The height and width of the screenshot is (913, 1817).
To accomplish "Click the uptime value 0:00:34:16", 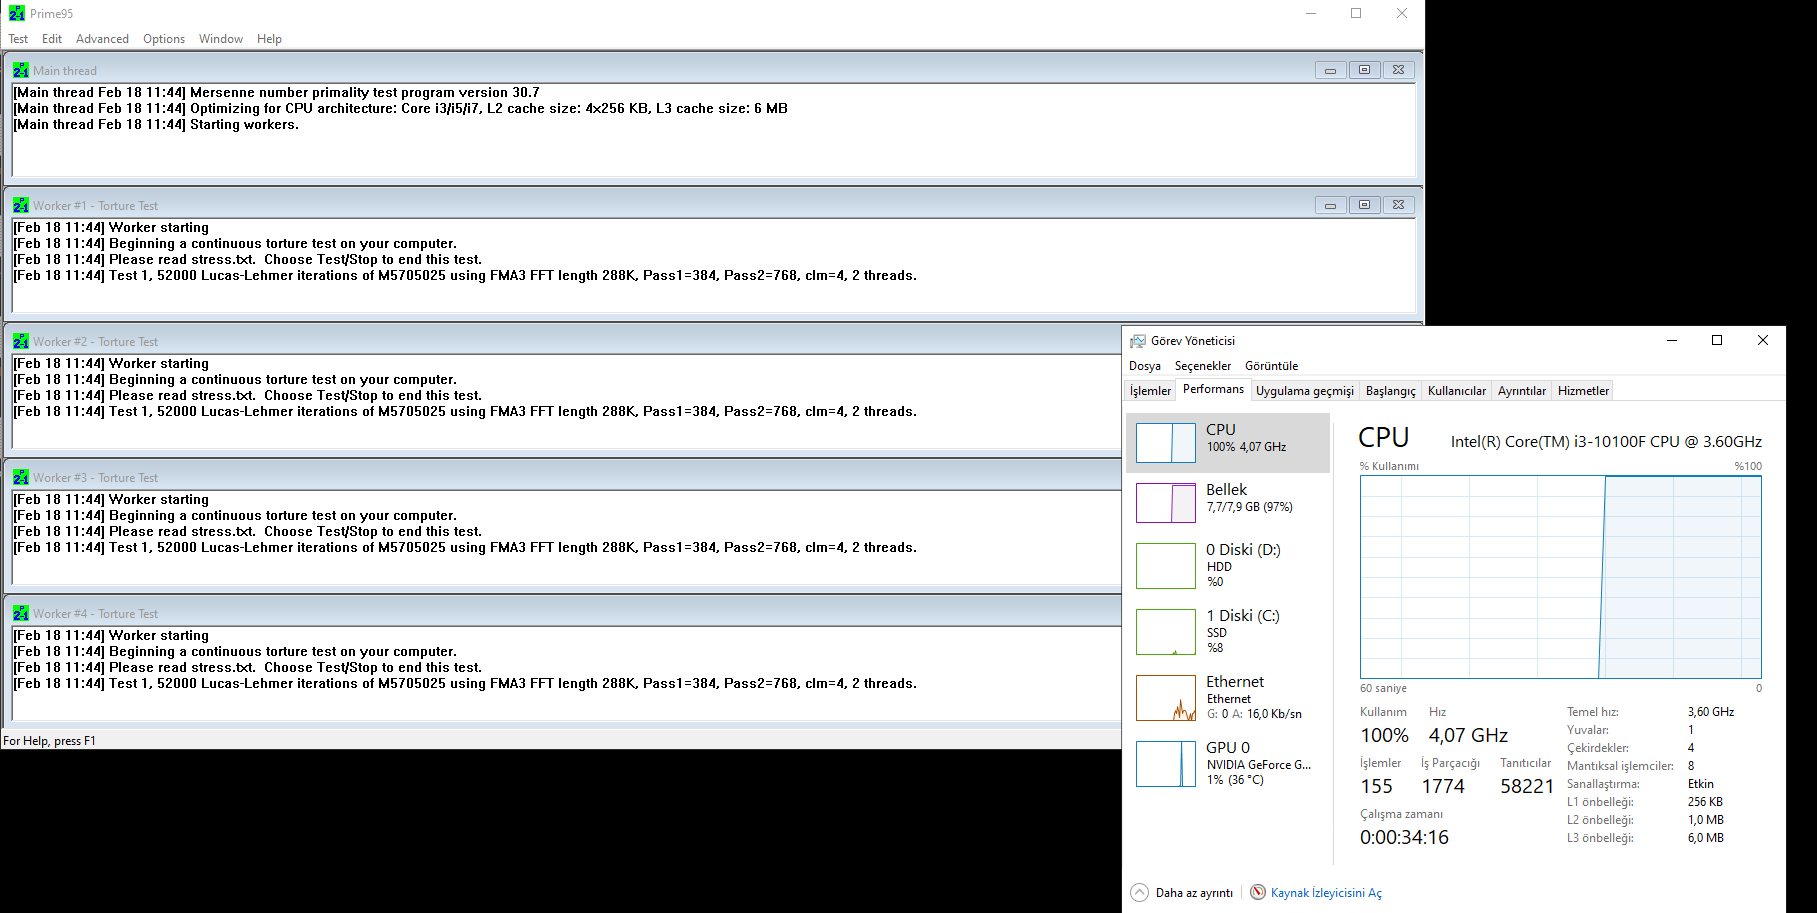I will 1404,837.
